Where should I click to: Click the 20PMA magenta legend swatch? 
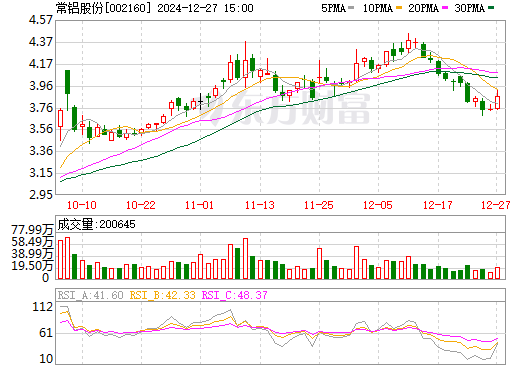pos(445,8)
